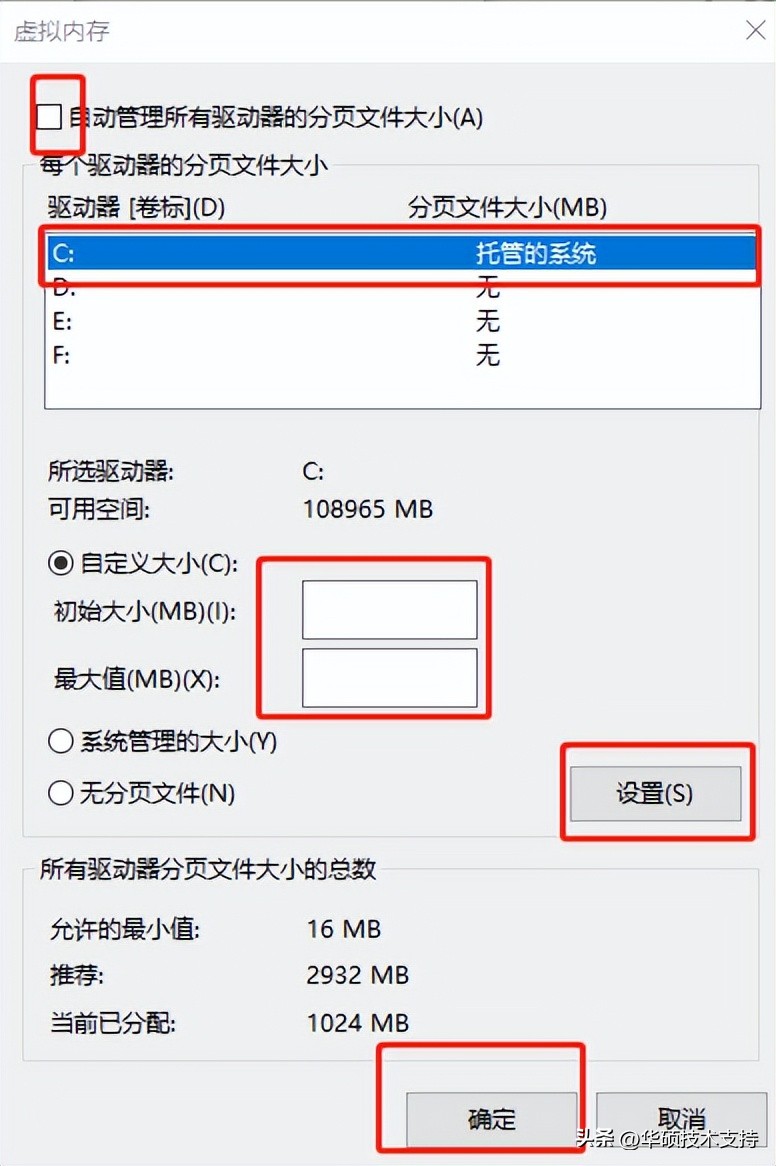
Task: Click the 可用空间 108965 MB value
Action: pos(367,509)
